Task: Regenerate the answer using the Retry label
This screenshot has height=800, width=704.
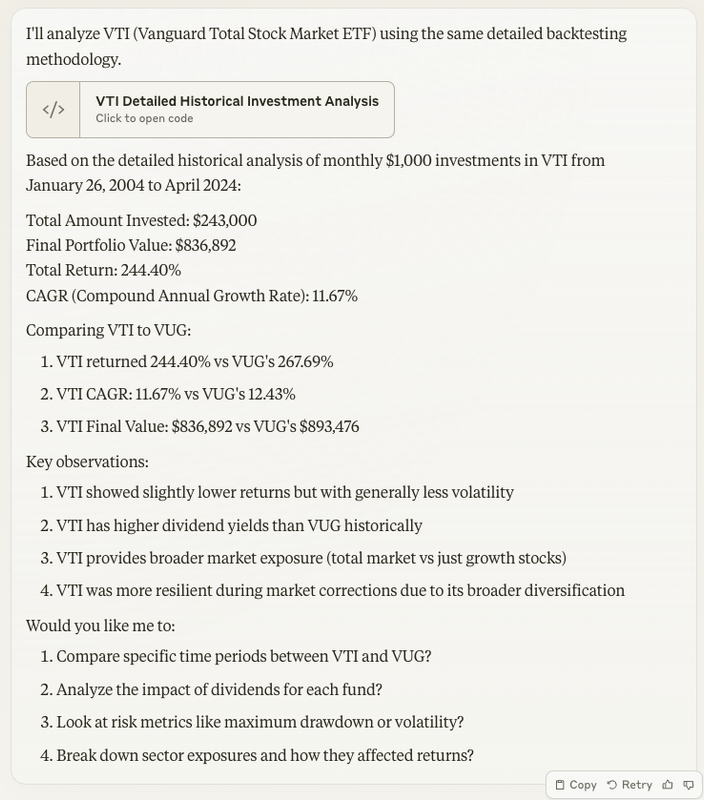Action: tap(637, 785)
